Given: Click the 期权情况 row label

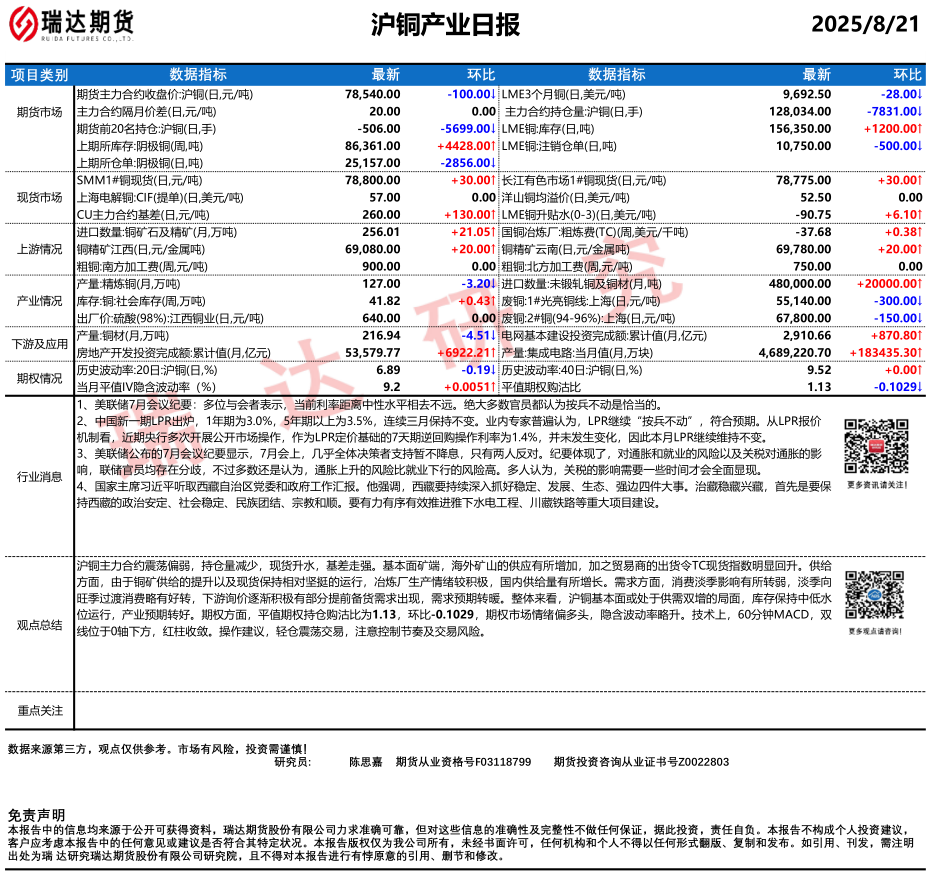Looking at the screenshot, I should click(40, 378).
